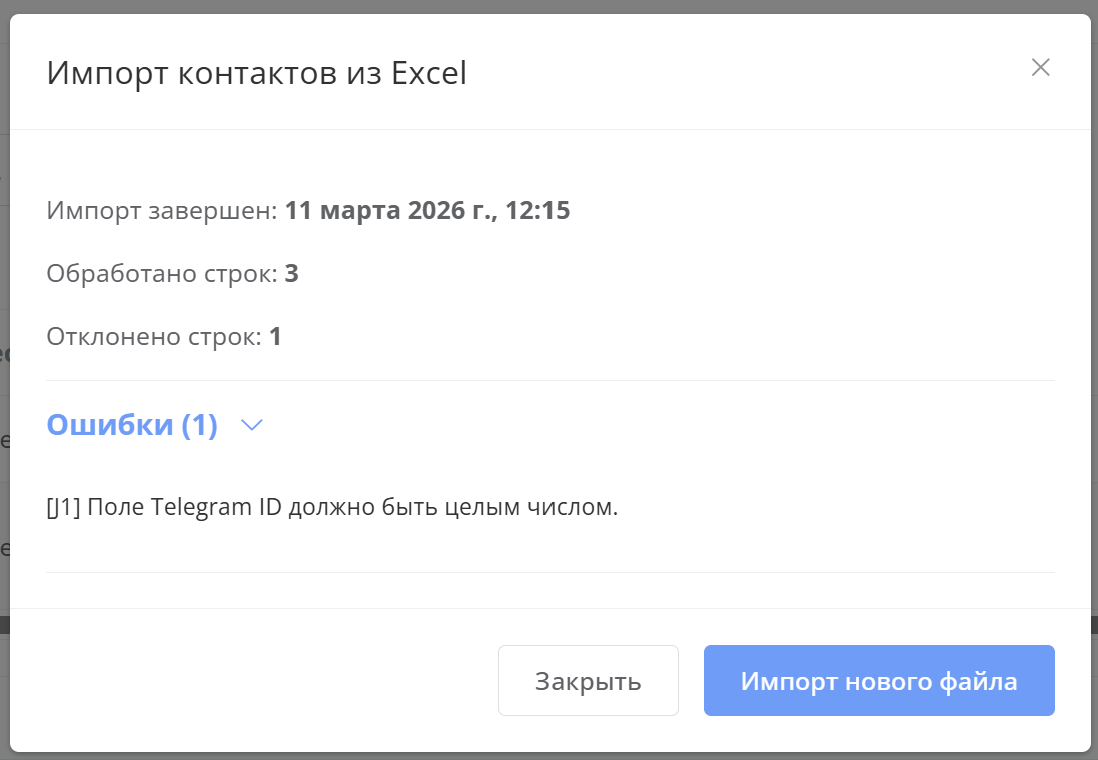Click the dimmed backdrop above the dialog
1098x760 pixels.
coord(549,6)
